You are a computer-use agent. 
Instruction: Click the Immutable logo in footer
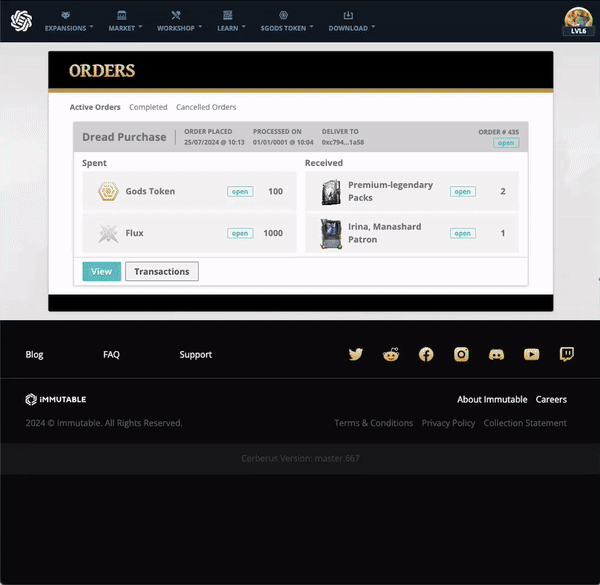pos(55,399)
